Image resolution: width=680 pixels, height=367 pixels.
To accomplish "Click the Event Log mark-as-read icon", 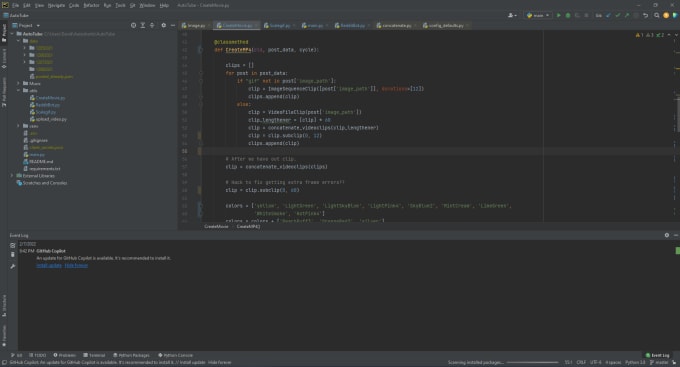I will [x=13, y=246].
